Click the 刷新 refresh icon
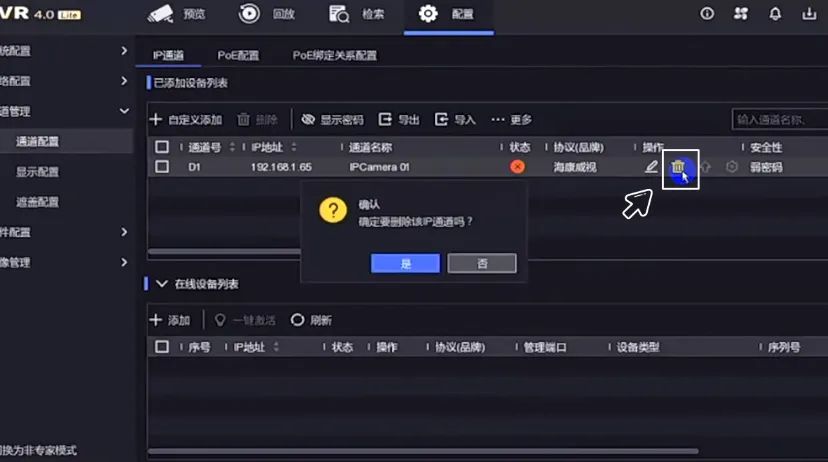Viewport: 828px width, 462px height. click(x=297, y=320)
